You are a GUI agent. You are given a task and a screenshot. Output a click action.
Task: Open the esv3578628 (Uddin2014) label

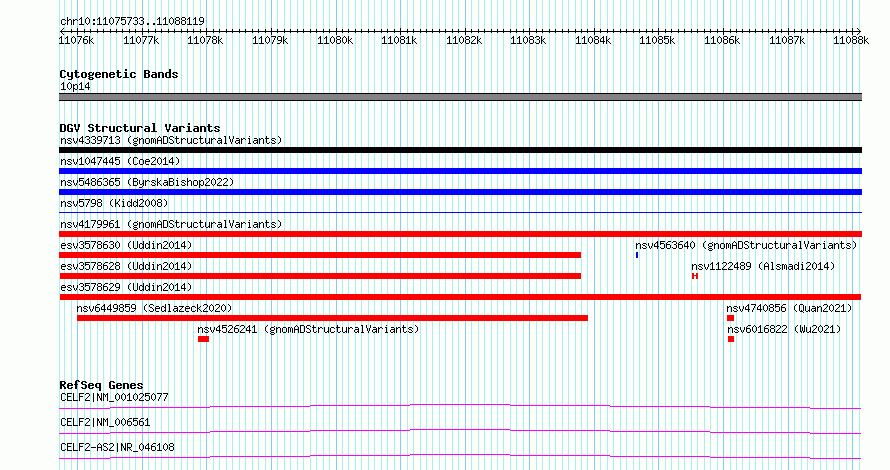[x=126, y=266]
